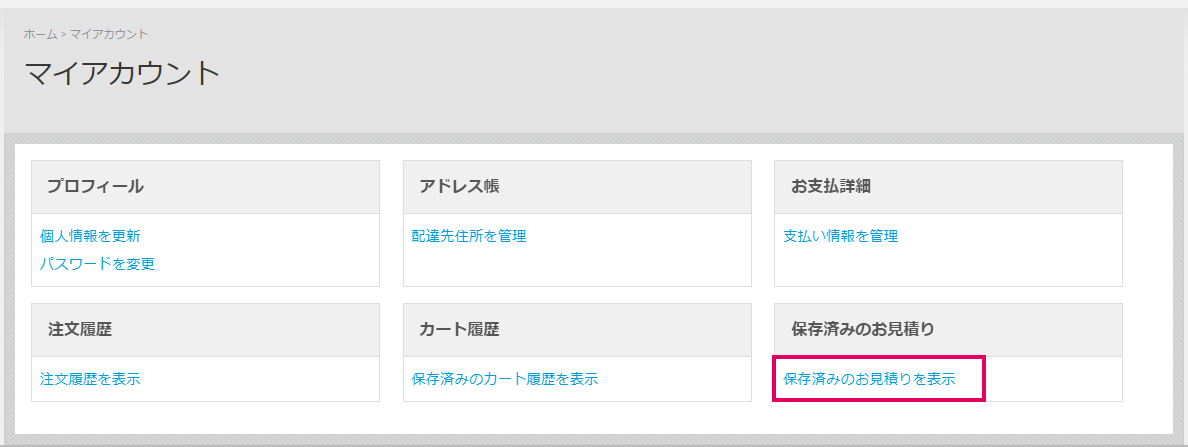Open 保存済みのカート履歴を表示 link
The width and height of the screenshot is (1188, 447).
pyautogui.click(x=505, y=380)
